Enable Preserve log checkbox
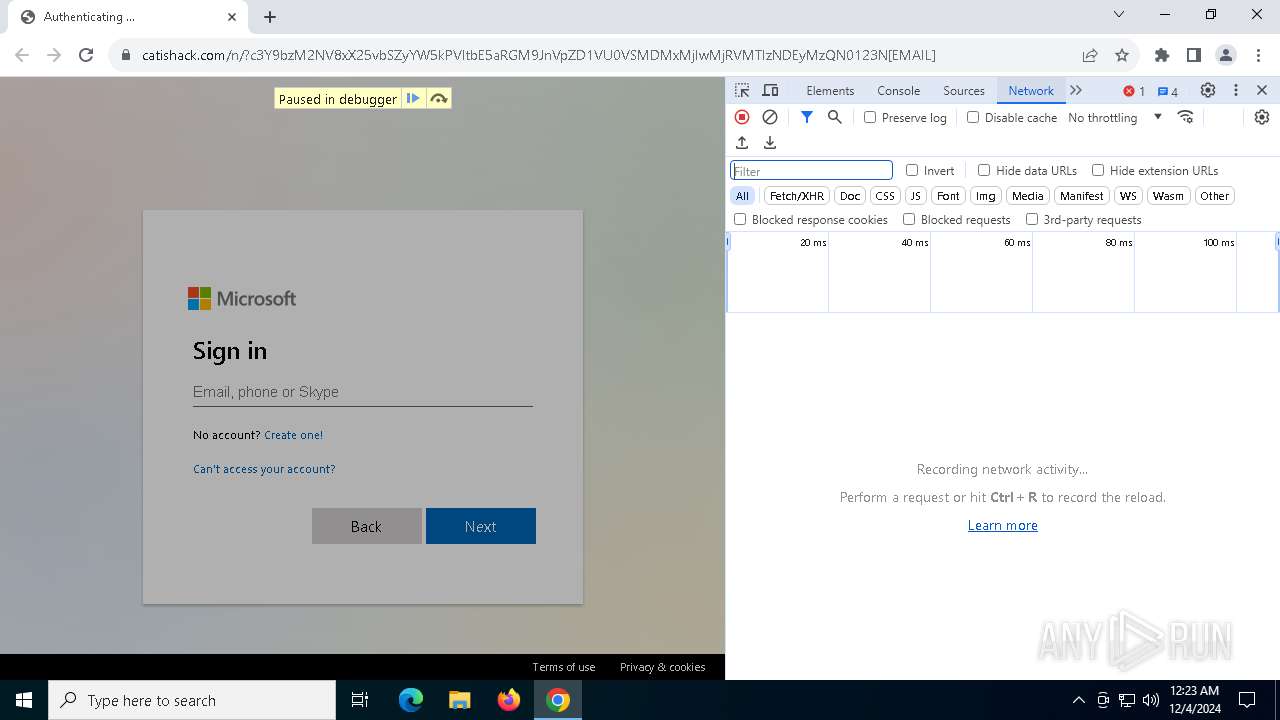 pyautogui.click(x=870, y=117)
